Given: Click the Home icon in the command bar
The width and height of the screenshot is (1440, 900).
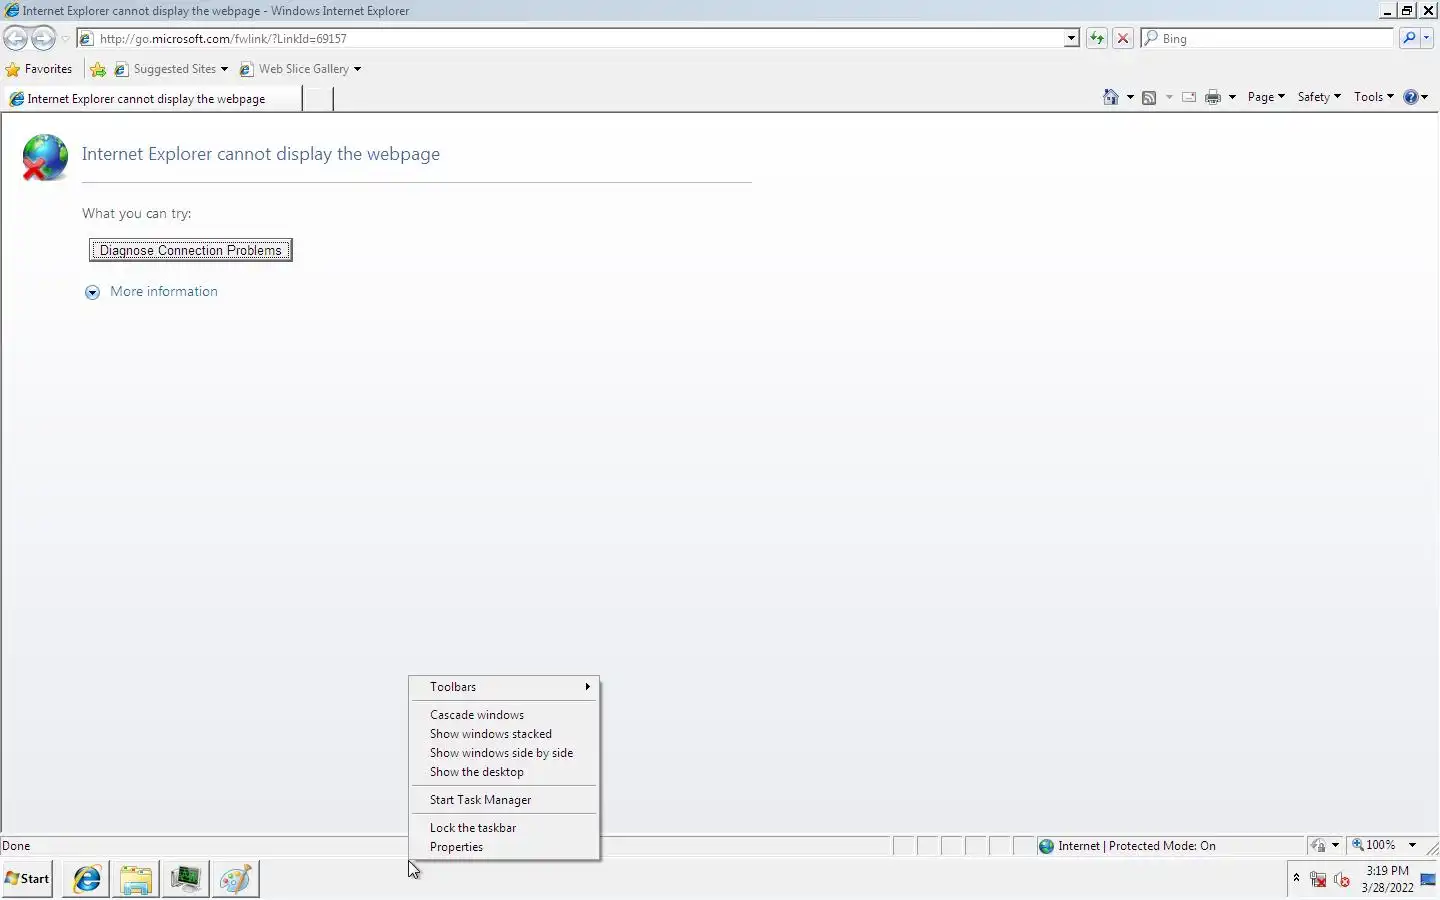Looking at the screenshot, I should click(x=1110, y=97).
